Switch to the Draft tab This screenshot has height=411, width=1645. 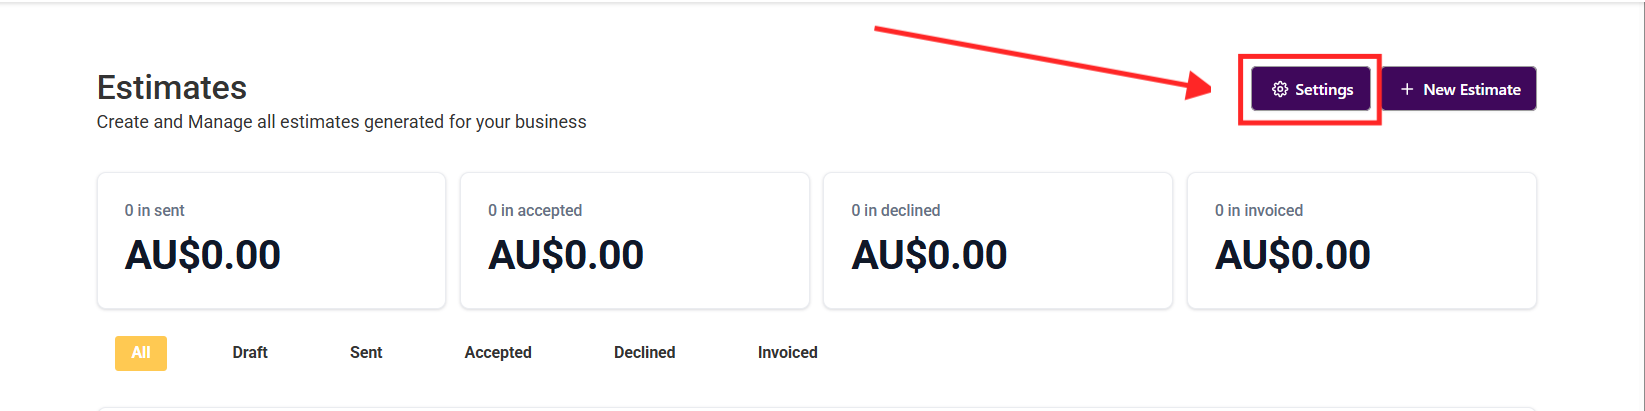pyautogui.click(x=250, y=353)
